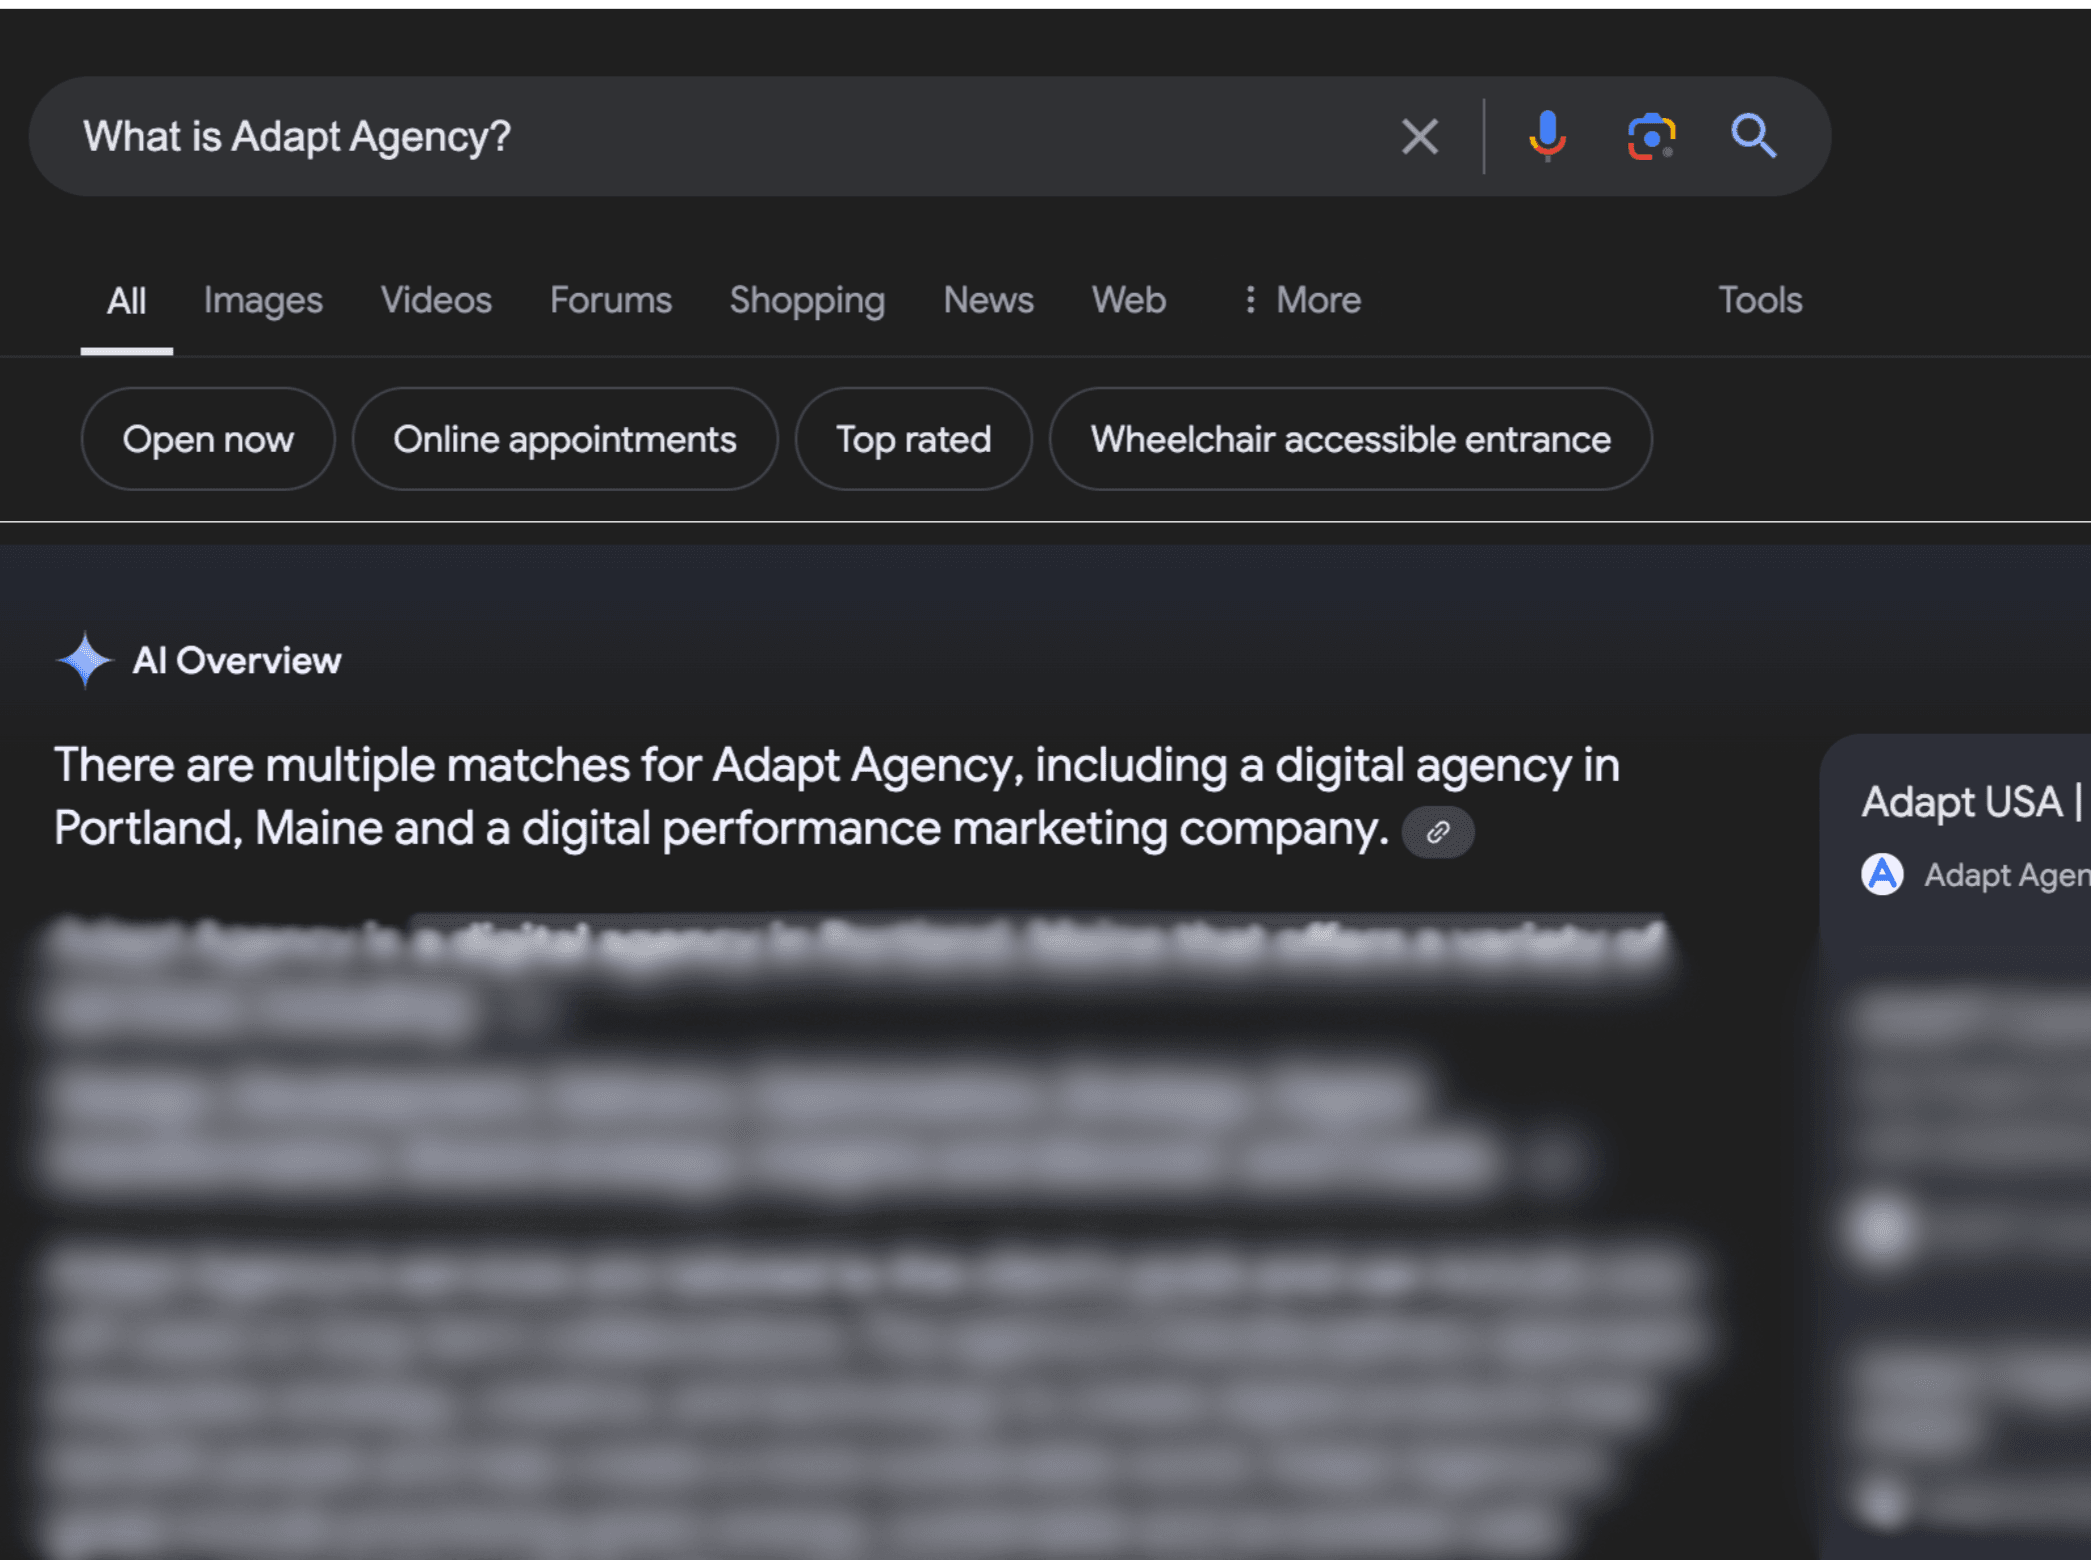Click the Adapt Agency circular A logo

click(x=1882, y=875)
